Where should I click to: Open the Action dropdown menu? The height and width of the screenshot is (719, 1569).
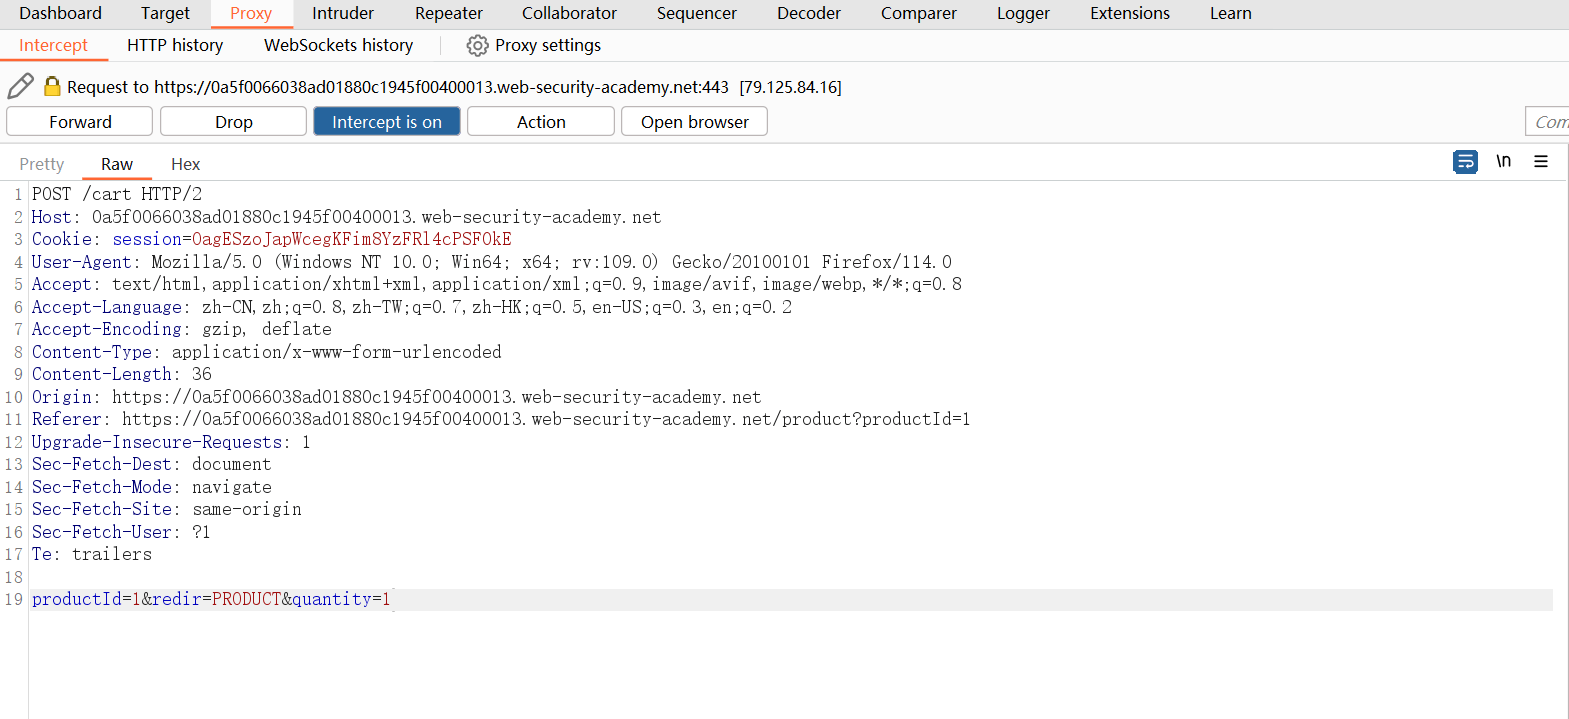pyautogui.click(x=540, y=122)
